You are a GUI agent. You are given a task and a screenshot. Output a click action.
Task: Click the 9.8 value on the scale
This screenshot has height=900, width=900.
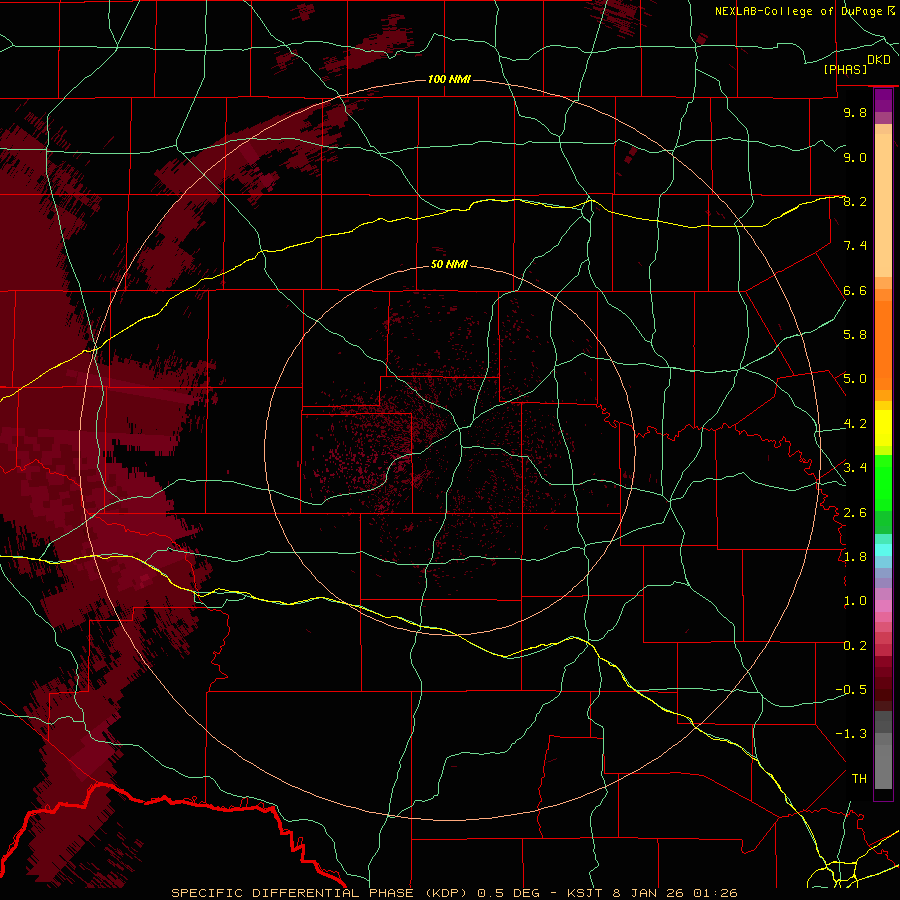pos(855,112)
